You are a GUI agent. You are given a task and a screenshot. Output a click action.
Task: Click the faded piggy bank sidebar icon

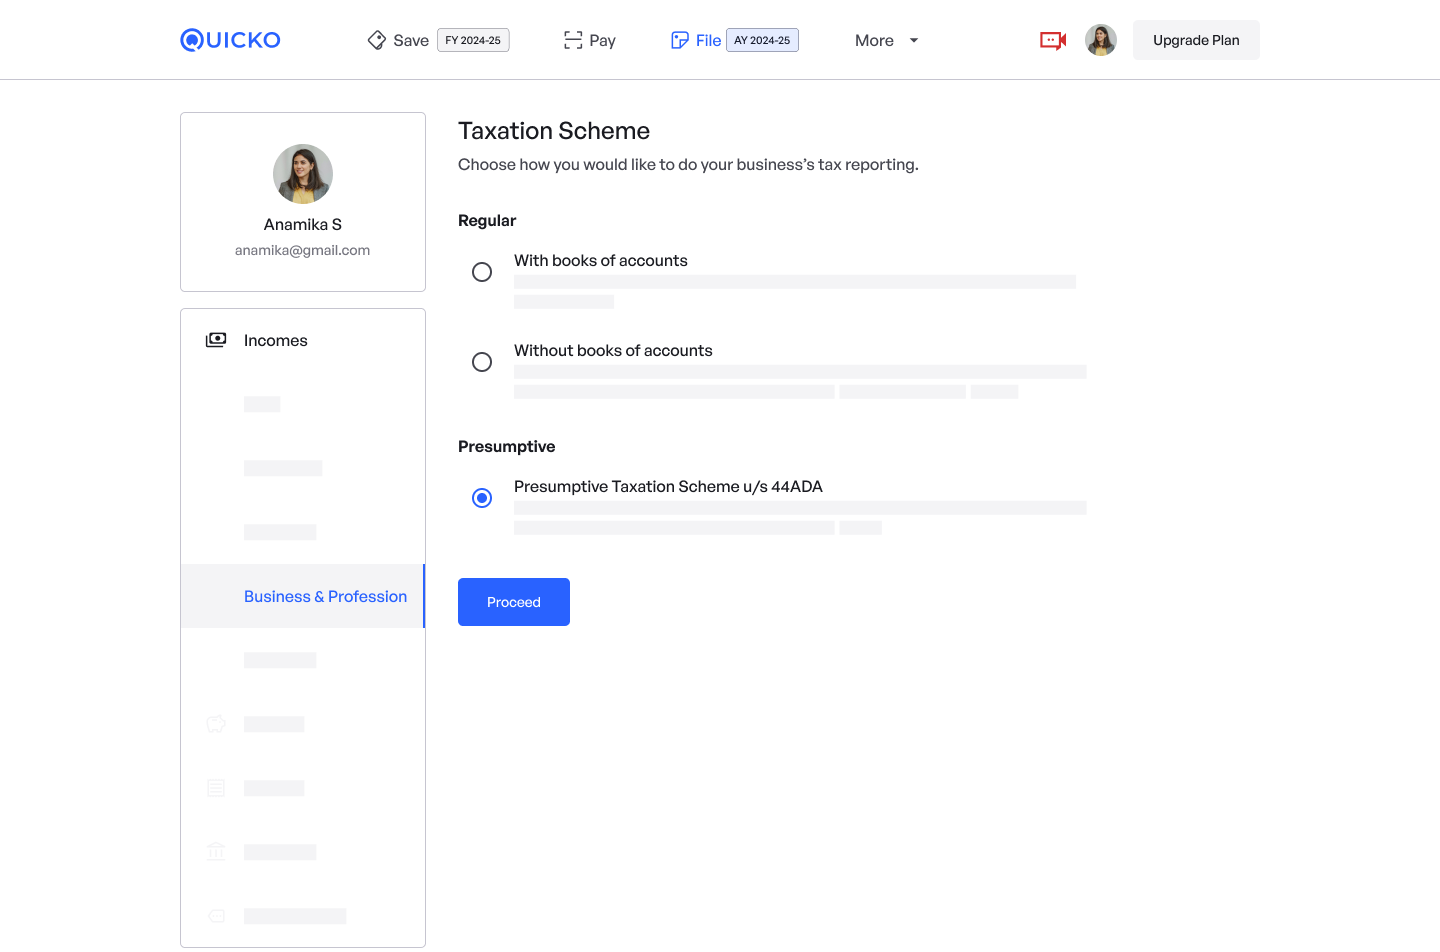[216, 724]
